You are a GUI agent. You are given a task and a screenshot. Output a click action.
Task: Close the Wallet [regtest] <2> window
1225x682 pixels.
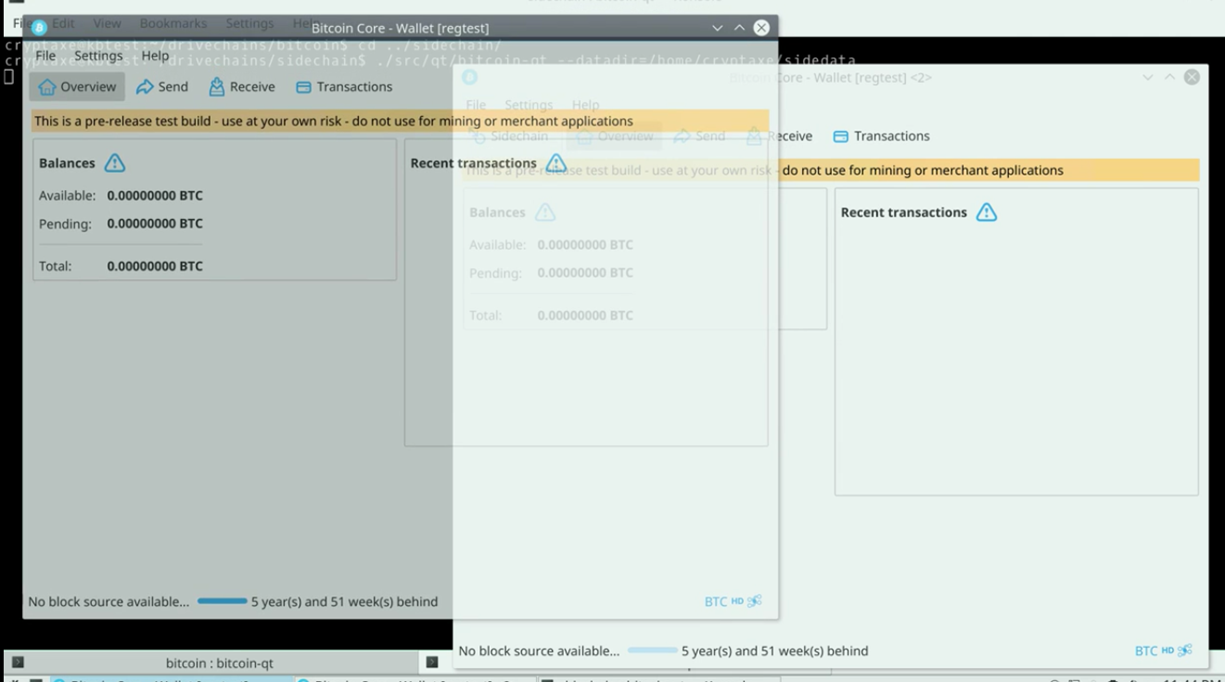(1192, 77)
